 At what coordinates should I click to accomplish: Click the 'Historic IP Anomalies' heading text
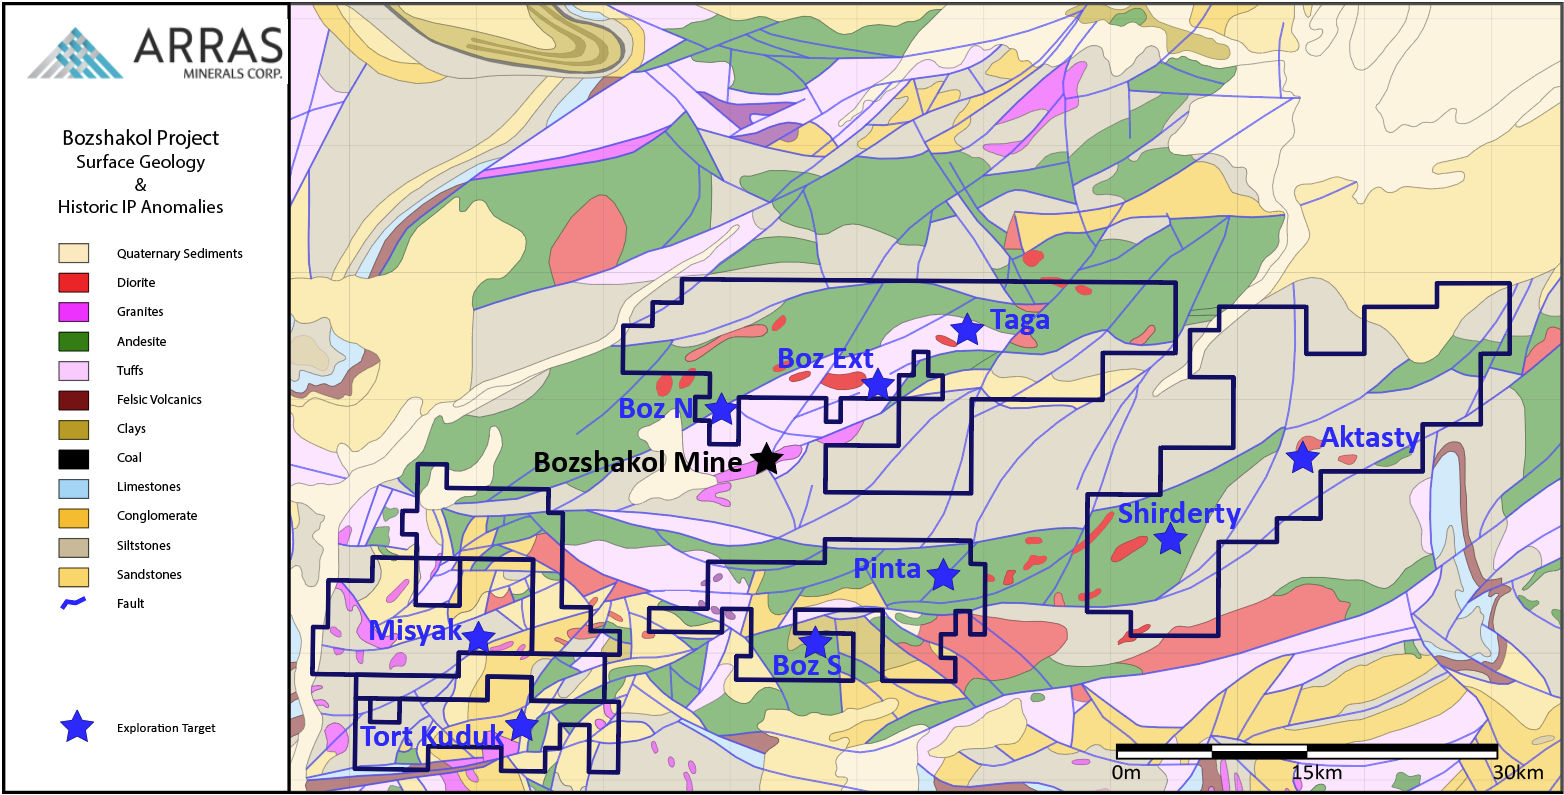pos(141,207)
